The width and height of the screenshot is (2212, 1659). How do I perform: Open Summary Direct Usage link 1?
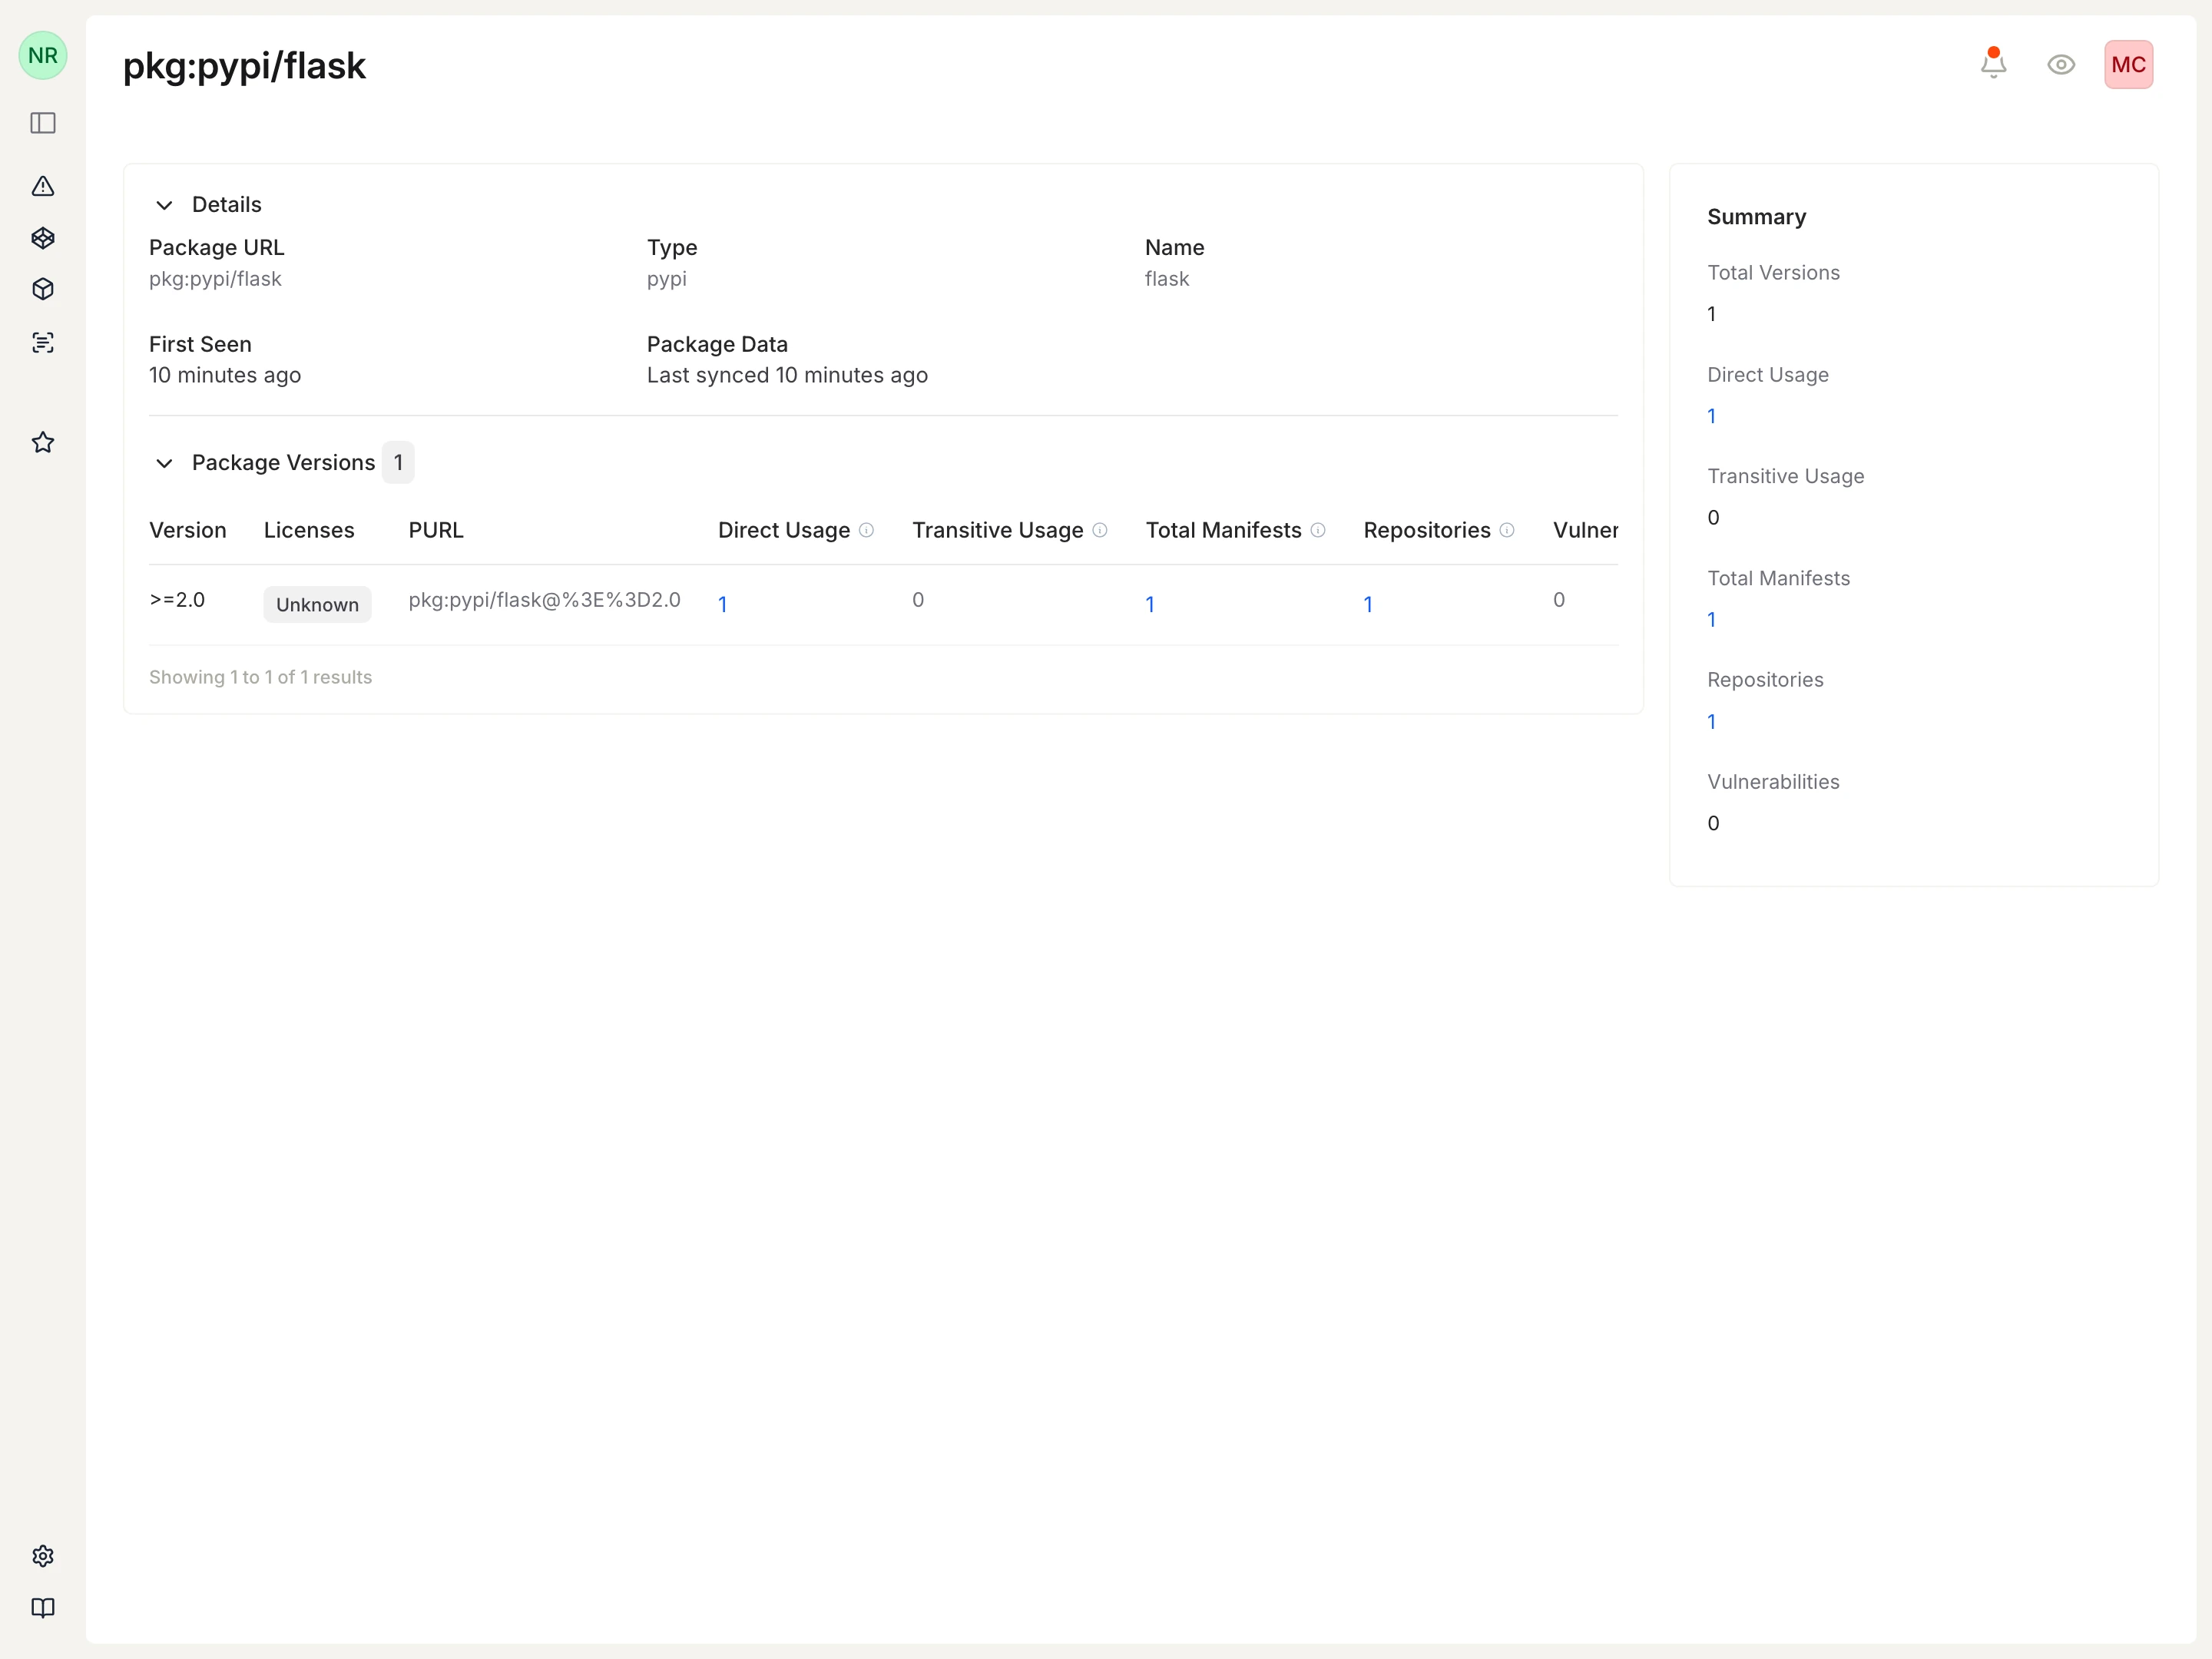[x=1711, y=416]
